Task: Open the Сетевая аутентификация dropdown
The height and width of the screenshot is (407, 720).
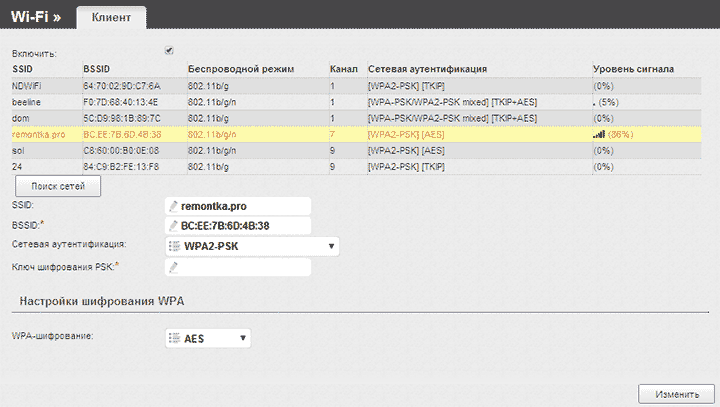Action: [x=251, y=246]
